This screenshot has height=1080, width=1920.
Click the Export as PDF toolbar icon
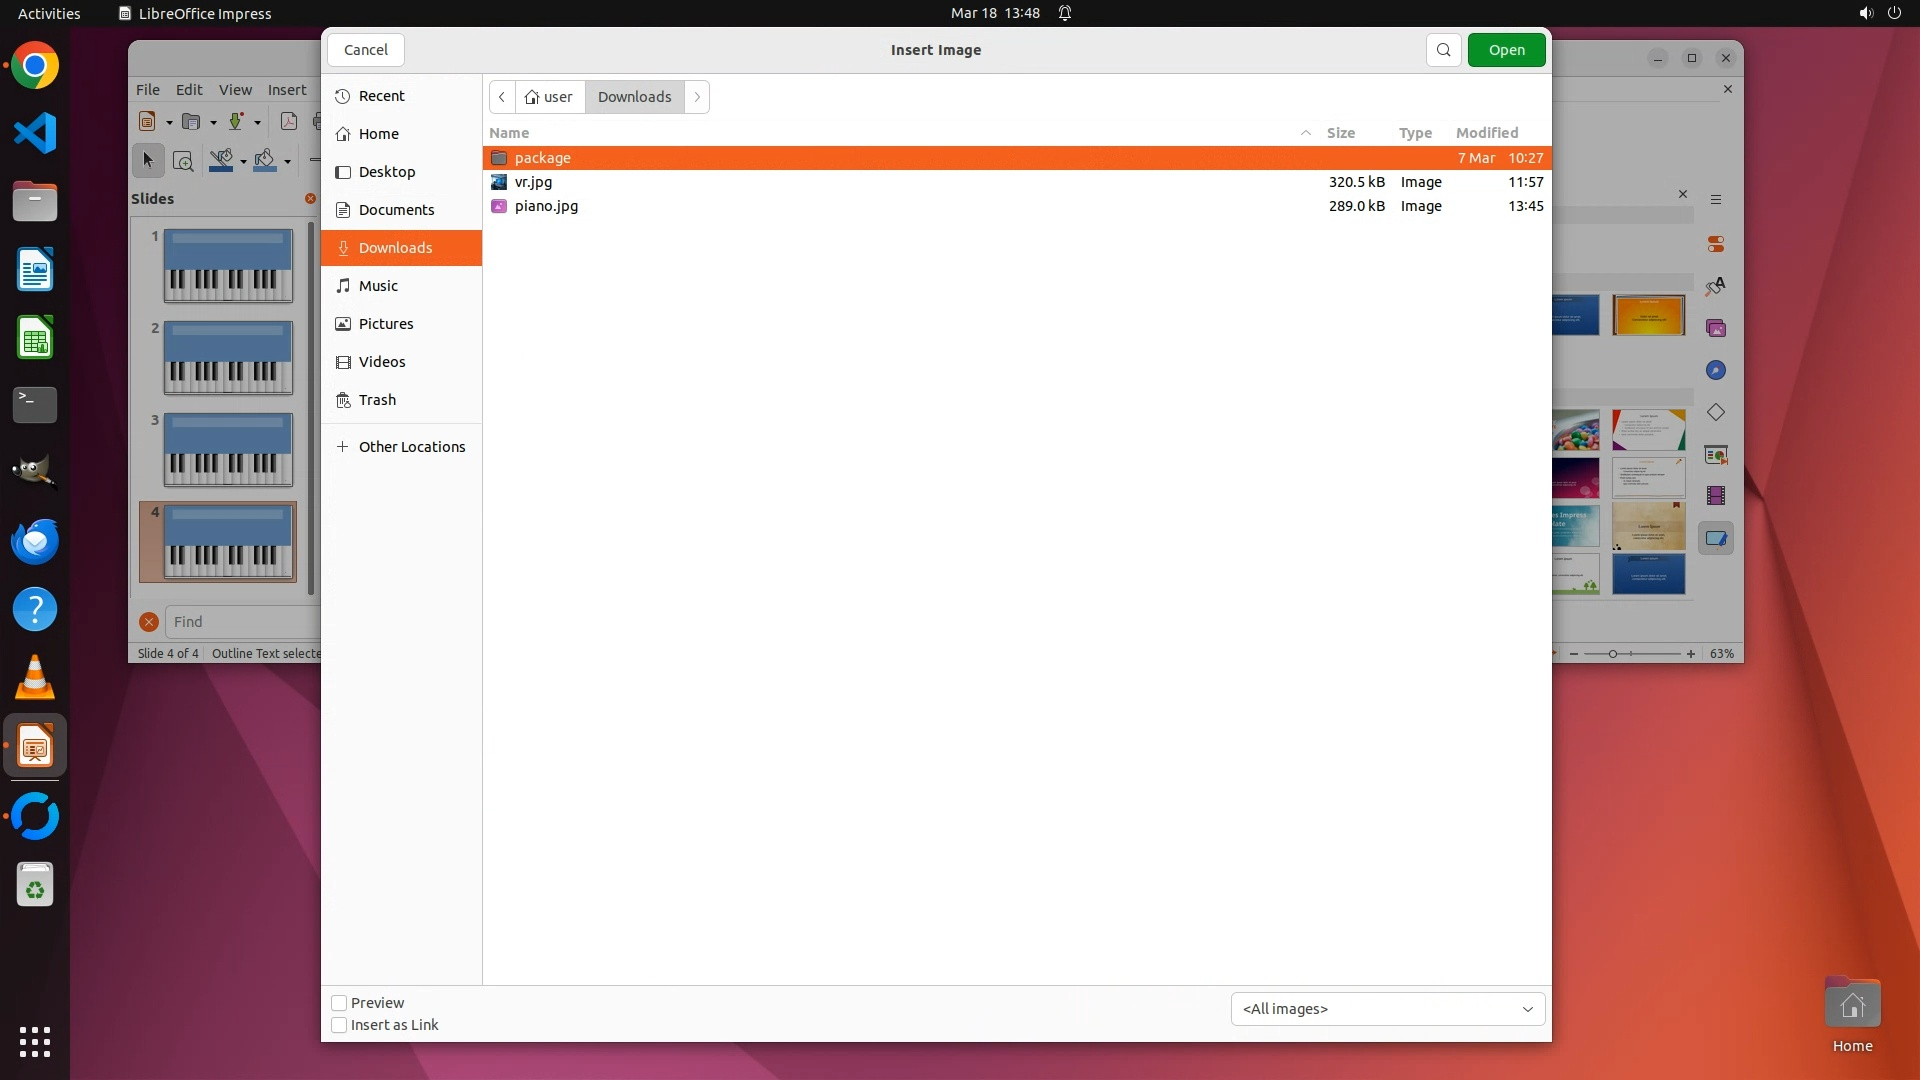tap(289, 122)
